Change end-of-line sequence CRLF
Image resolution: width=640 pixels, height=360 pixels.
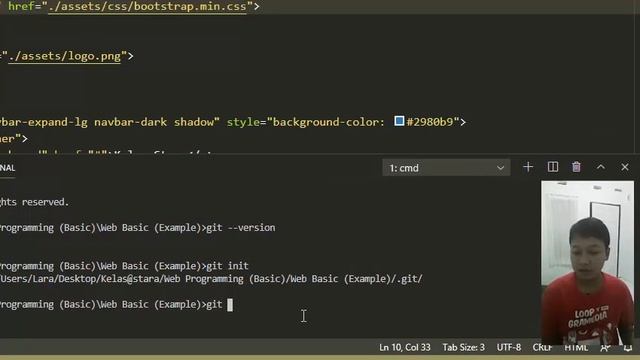pos(542,347)
